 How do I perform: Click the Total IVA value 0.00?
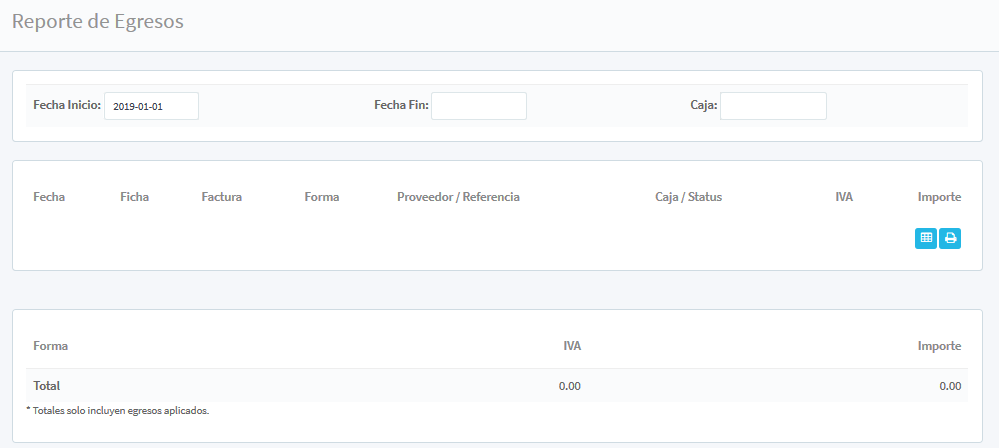tap(570, 385)
